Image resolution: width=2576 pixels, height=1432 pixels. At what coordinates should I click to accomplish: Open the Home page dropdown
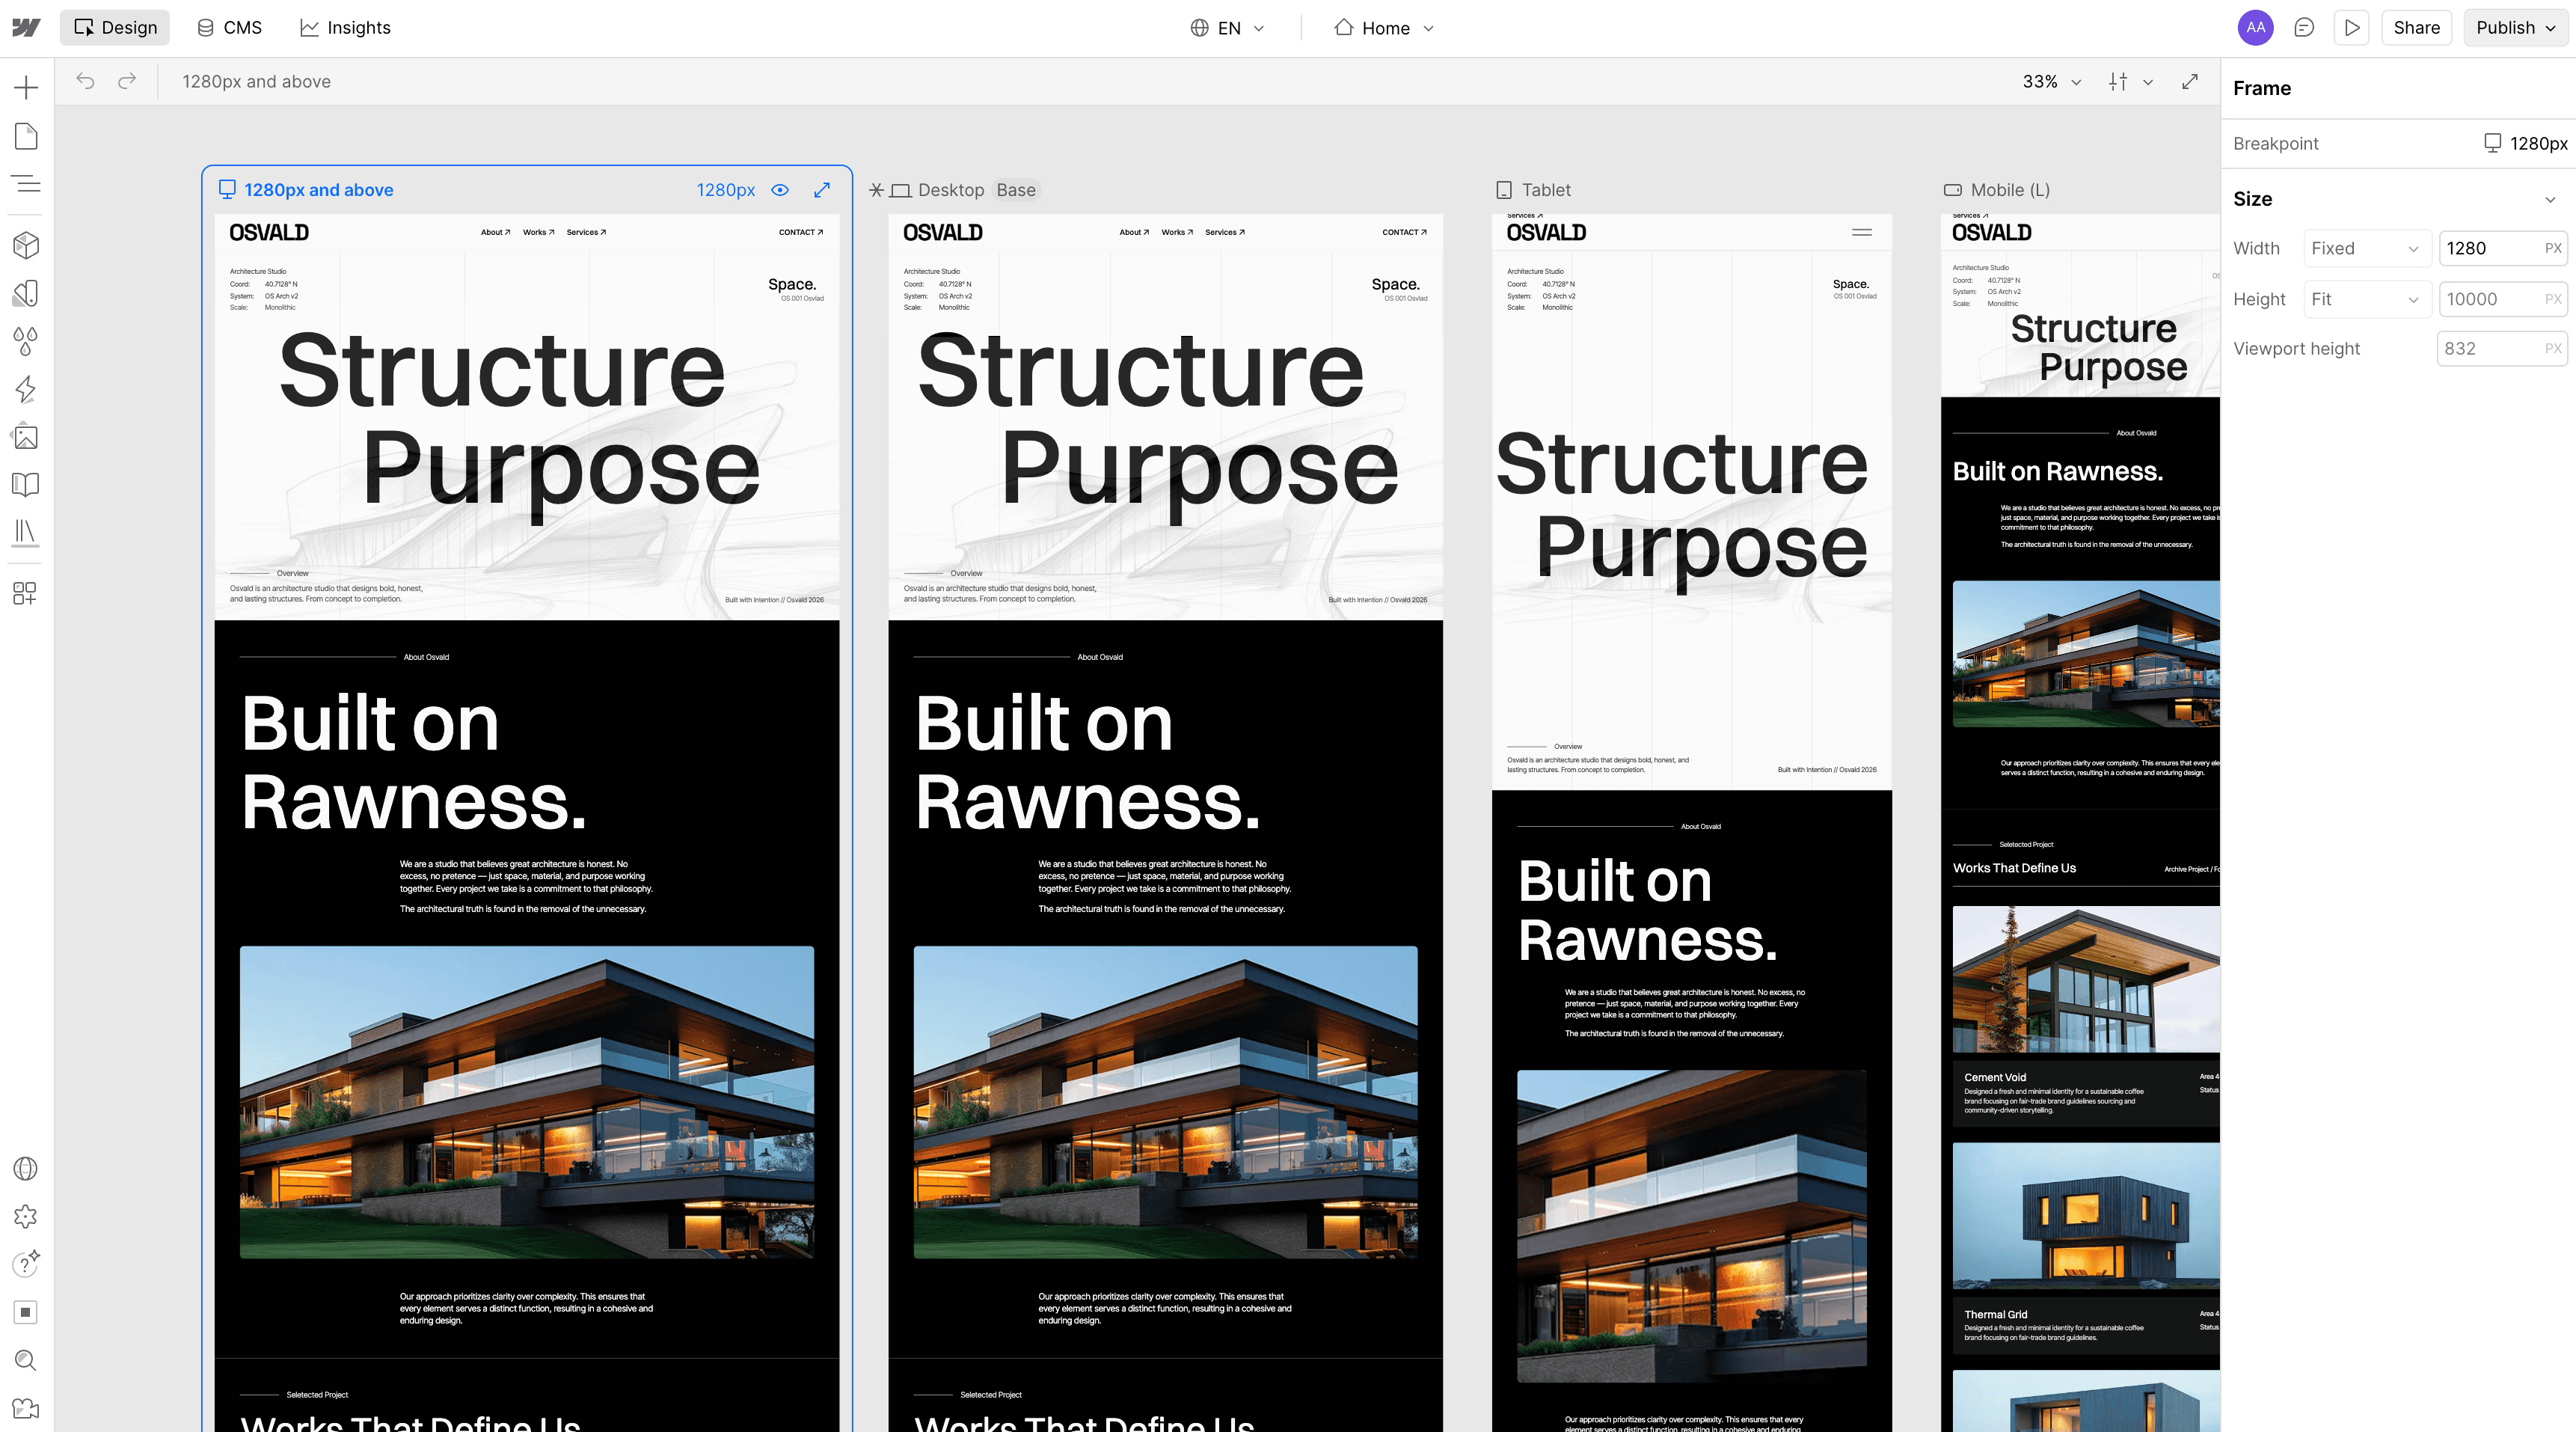[x=1385, y=28]
